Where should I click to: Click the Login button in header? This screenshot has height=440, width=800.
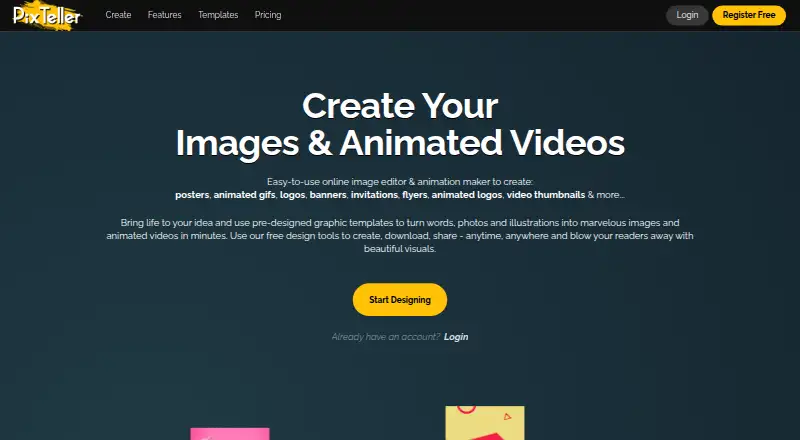[x=687, y=15]
